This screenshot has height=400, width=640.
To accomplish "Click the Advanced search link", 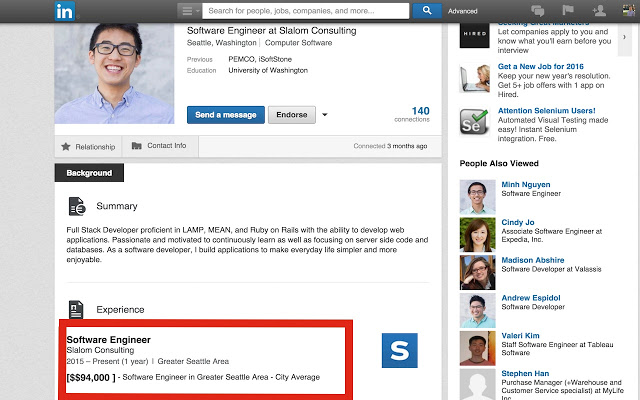I will pyautogui.click(x=462, y=11).
